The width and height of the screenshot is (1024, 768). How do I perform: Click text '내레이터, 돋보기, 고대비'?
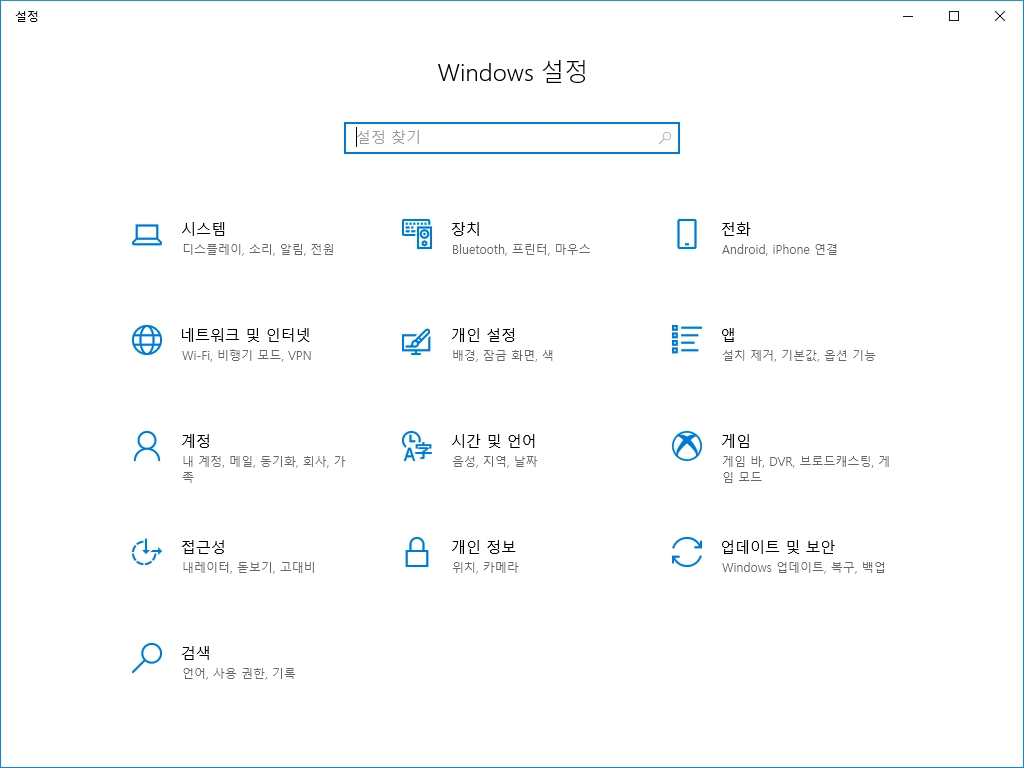coord(249,566)
